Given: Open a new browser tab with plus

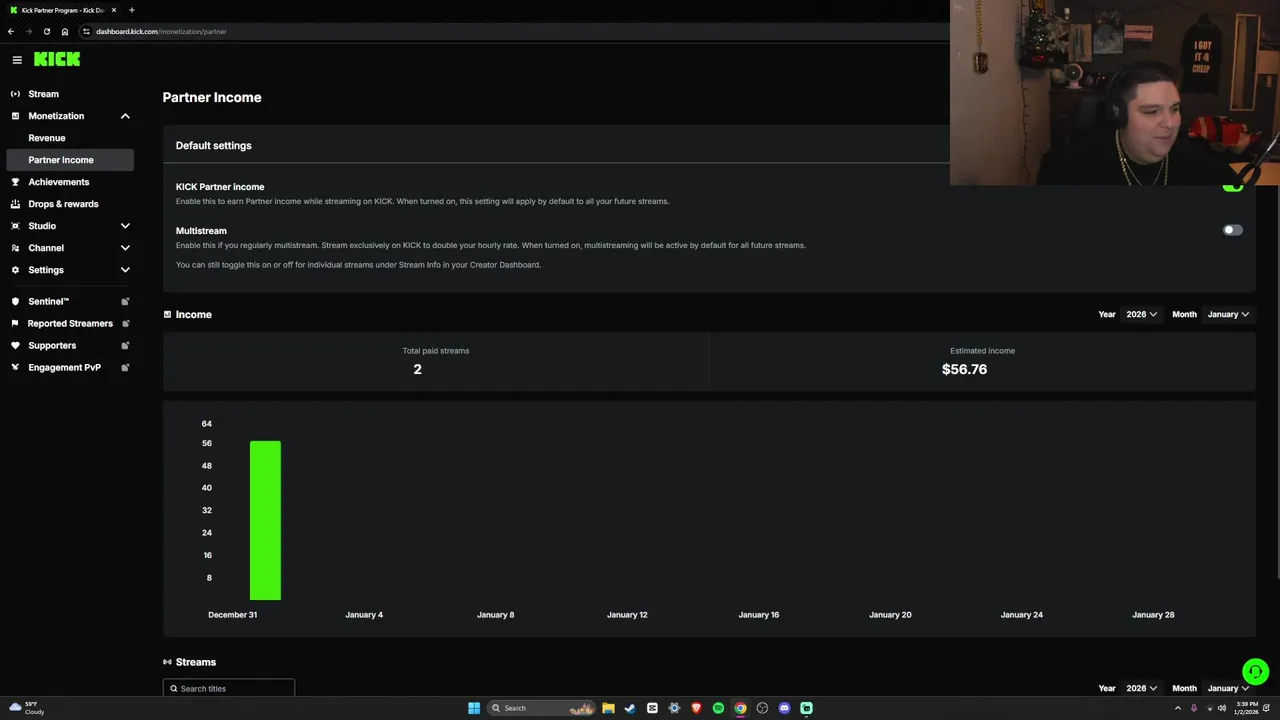Looking at the screenshot, I should tap(131, 10).
